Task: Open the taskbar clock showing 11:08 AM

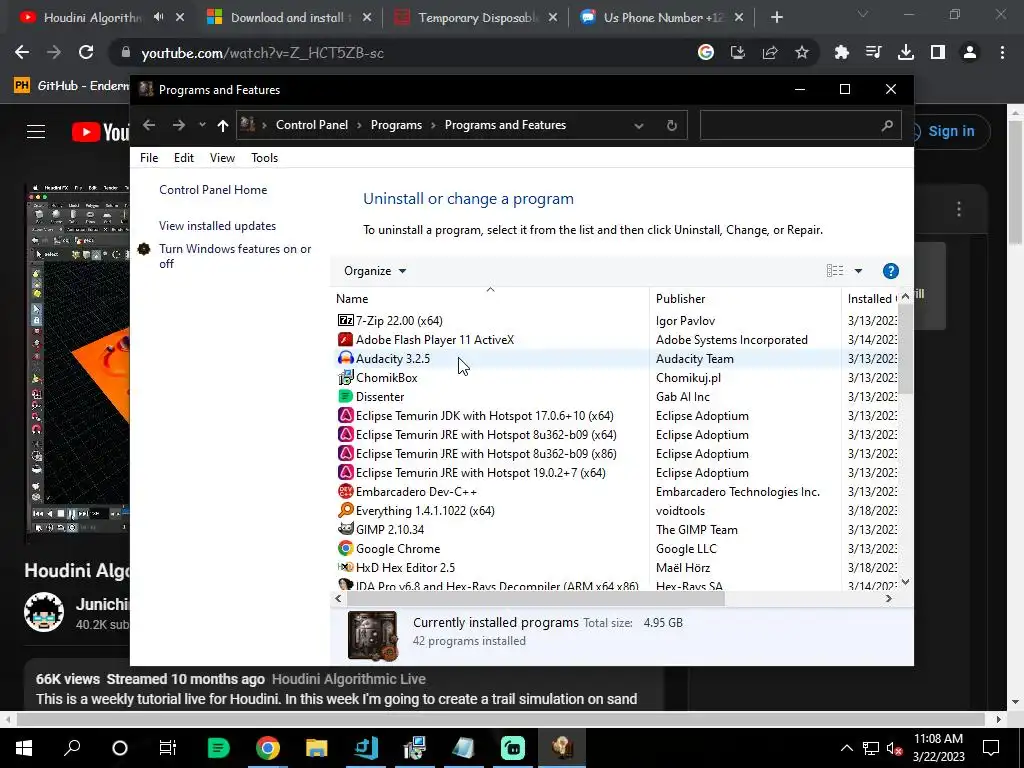Action: click(938, 748)
